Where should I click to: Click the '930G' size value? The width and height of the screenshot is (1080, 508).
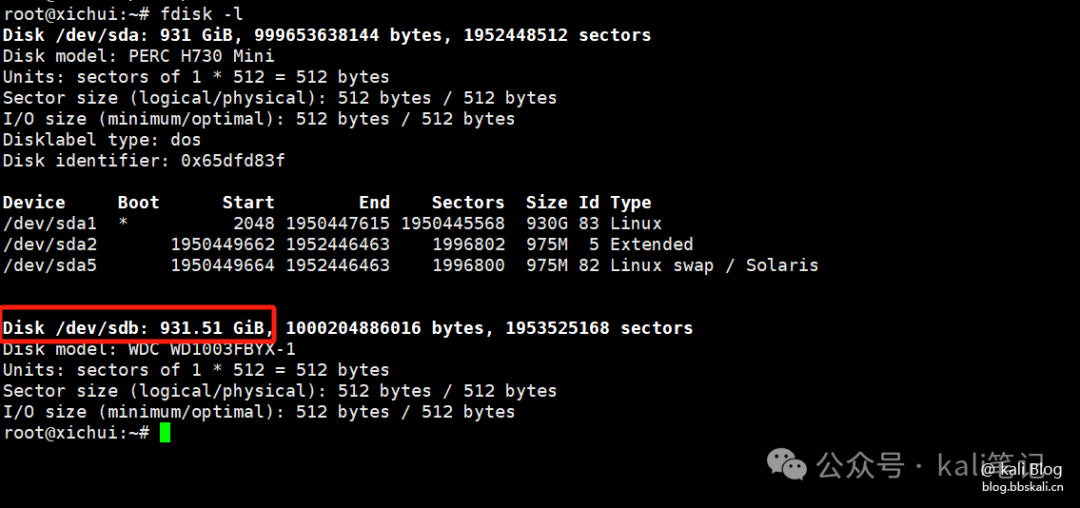tap(546, 224)
